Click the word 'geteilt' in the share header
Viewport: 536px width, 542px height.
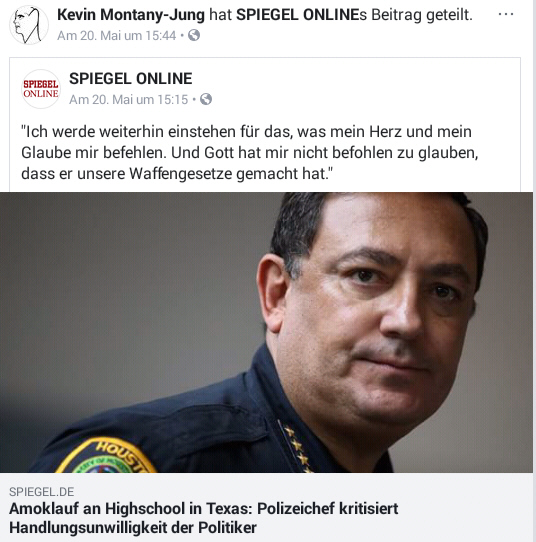[x=448, y=15]
